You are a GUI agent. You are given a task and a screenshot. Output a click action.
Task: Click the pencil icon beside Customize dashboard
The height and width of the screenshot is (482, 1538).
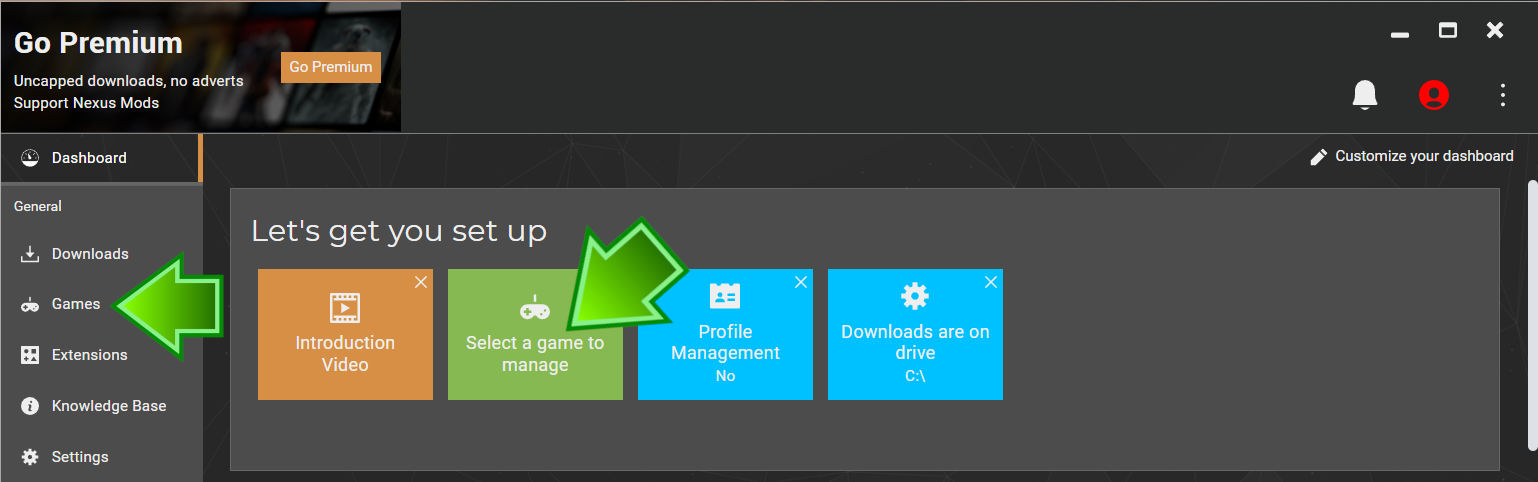[1319, 157]
